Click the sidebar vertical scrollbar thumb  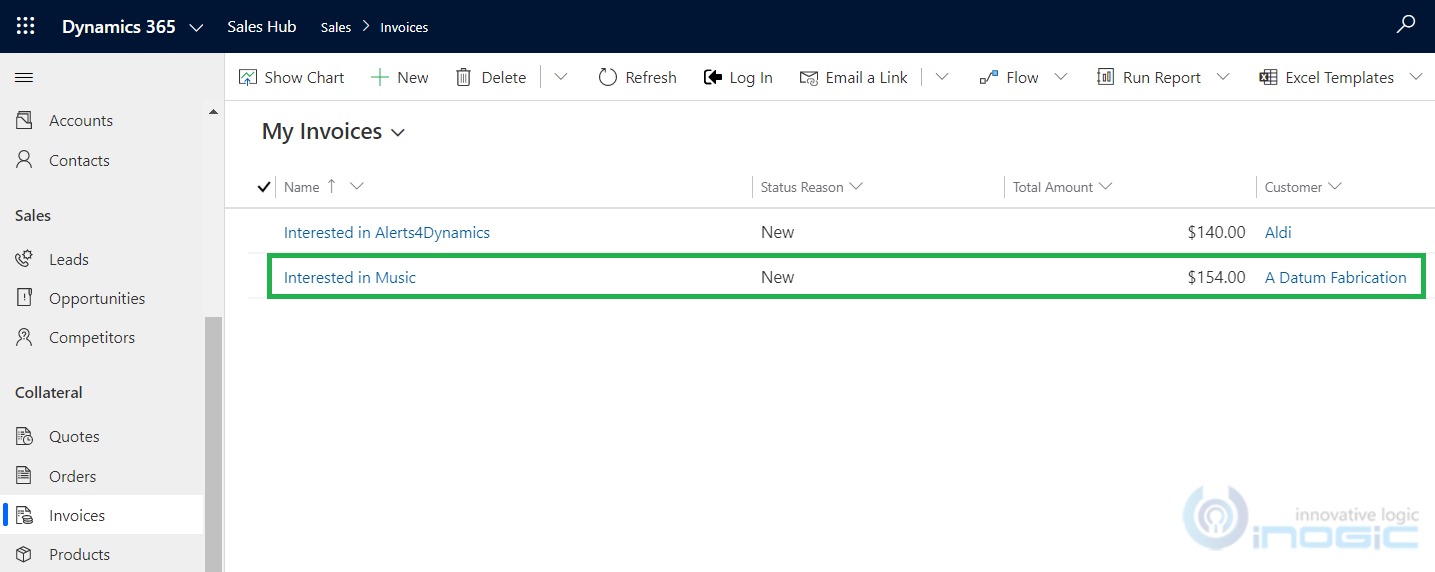click(x=213, y=444)
